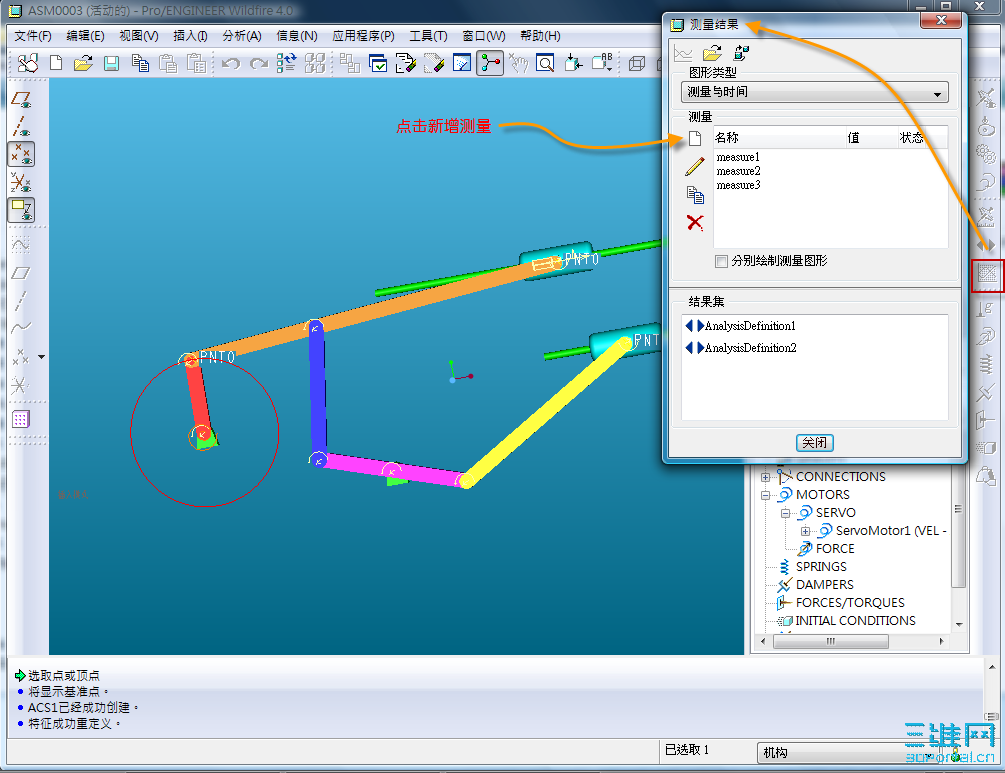Toggle datum axis display
Viewport: 1005px width, 773px height.
point(21,127)
